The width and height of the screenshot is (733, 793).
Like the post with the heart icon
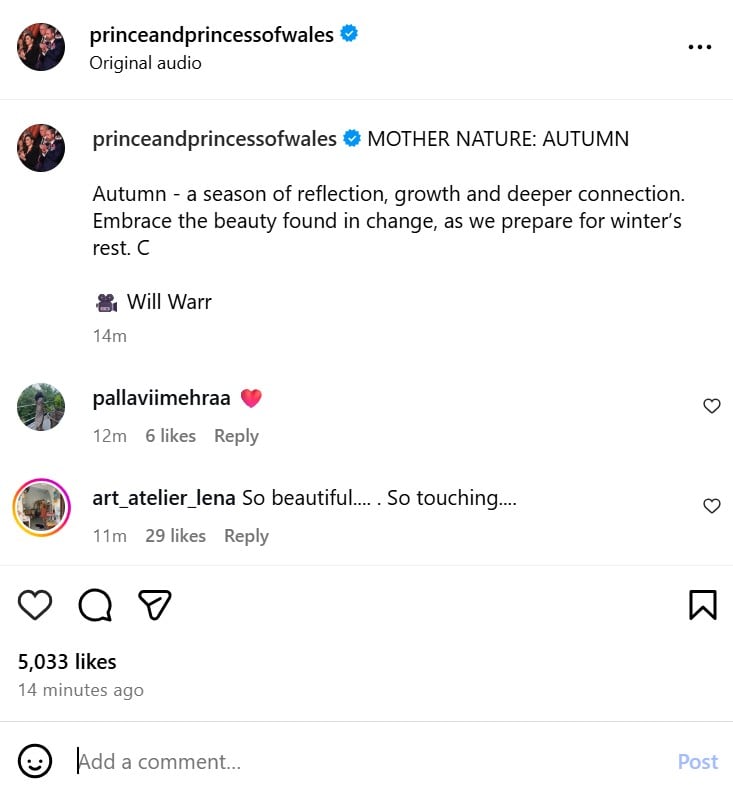(36, 604)
